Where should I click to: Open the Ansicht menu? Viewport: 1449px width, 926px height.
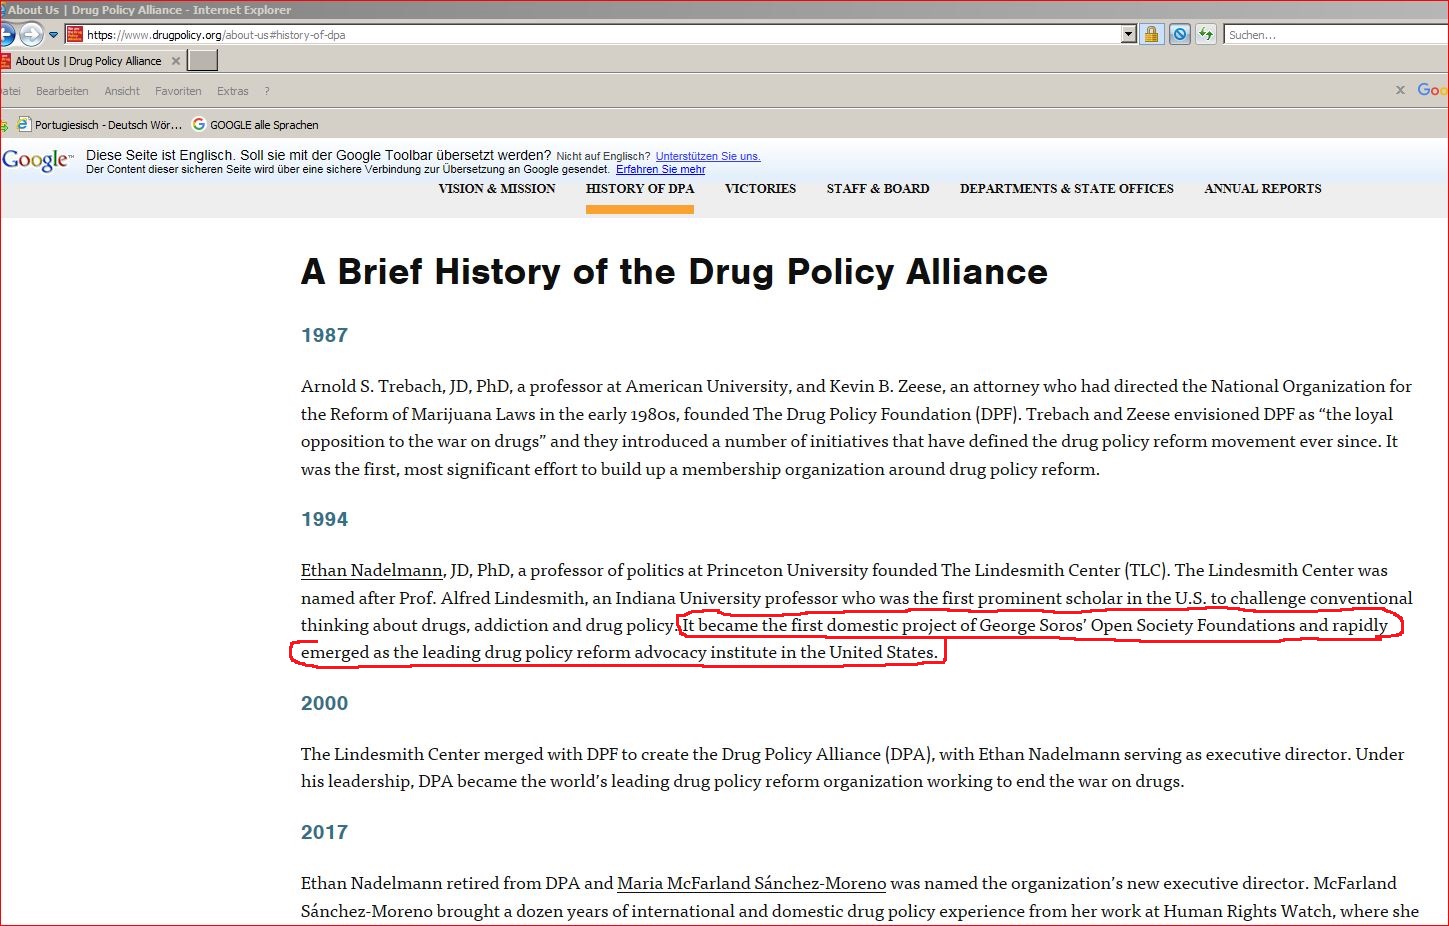click(x=122, y=91)
